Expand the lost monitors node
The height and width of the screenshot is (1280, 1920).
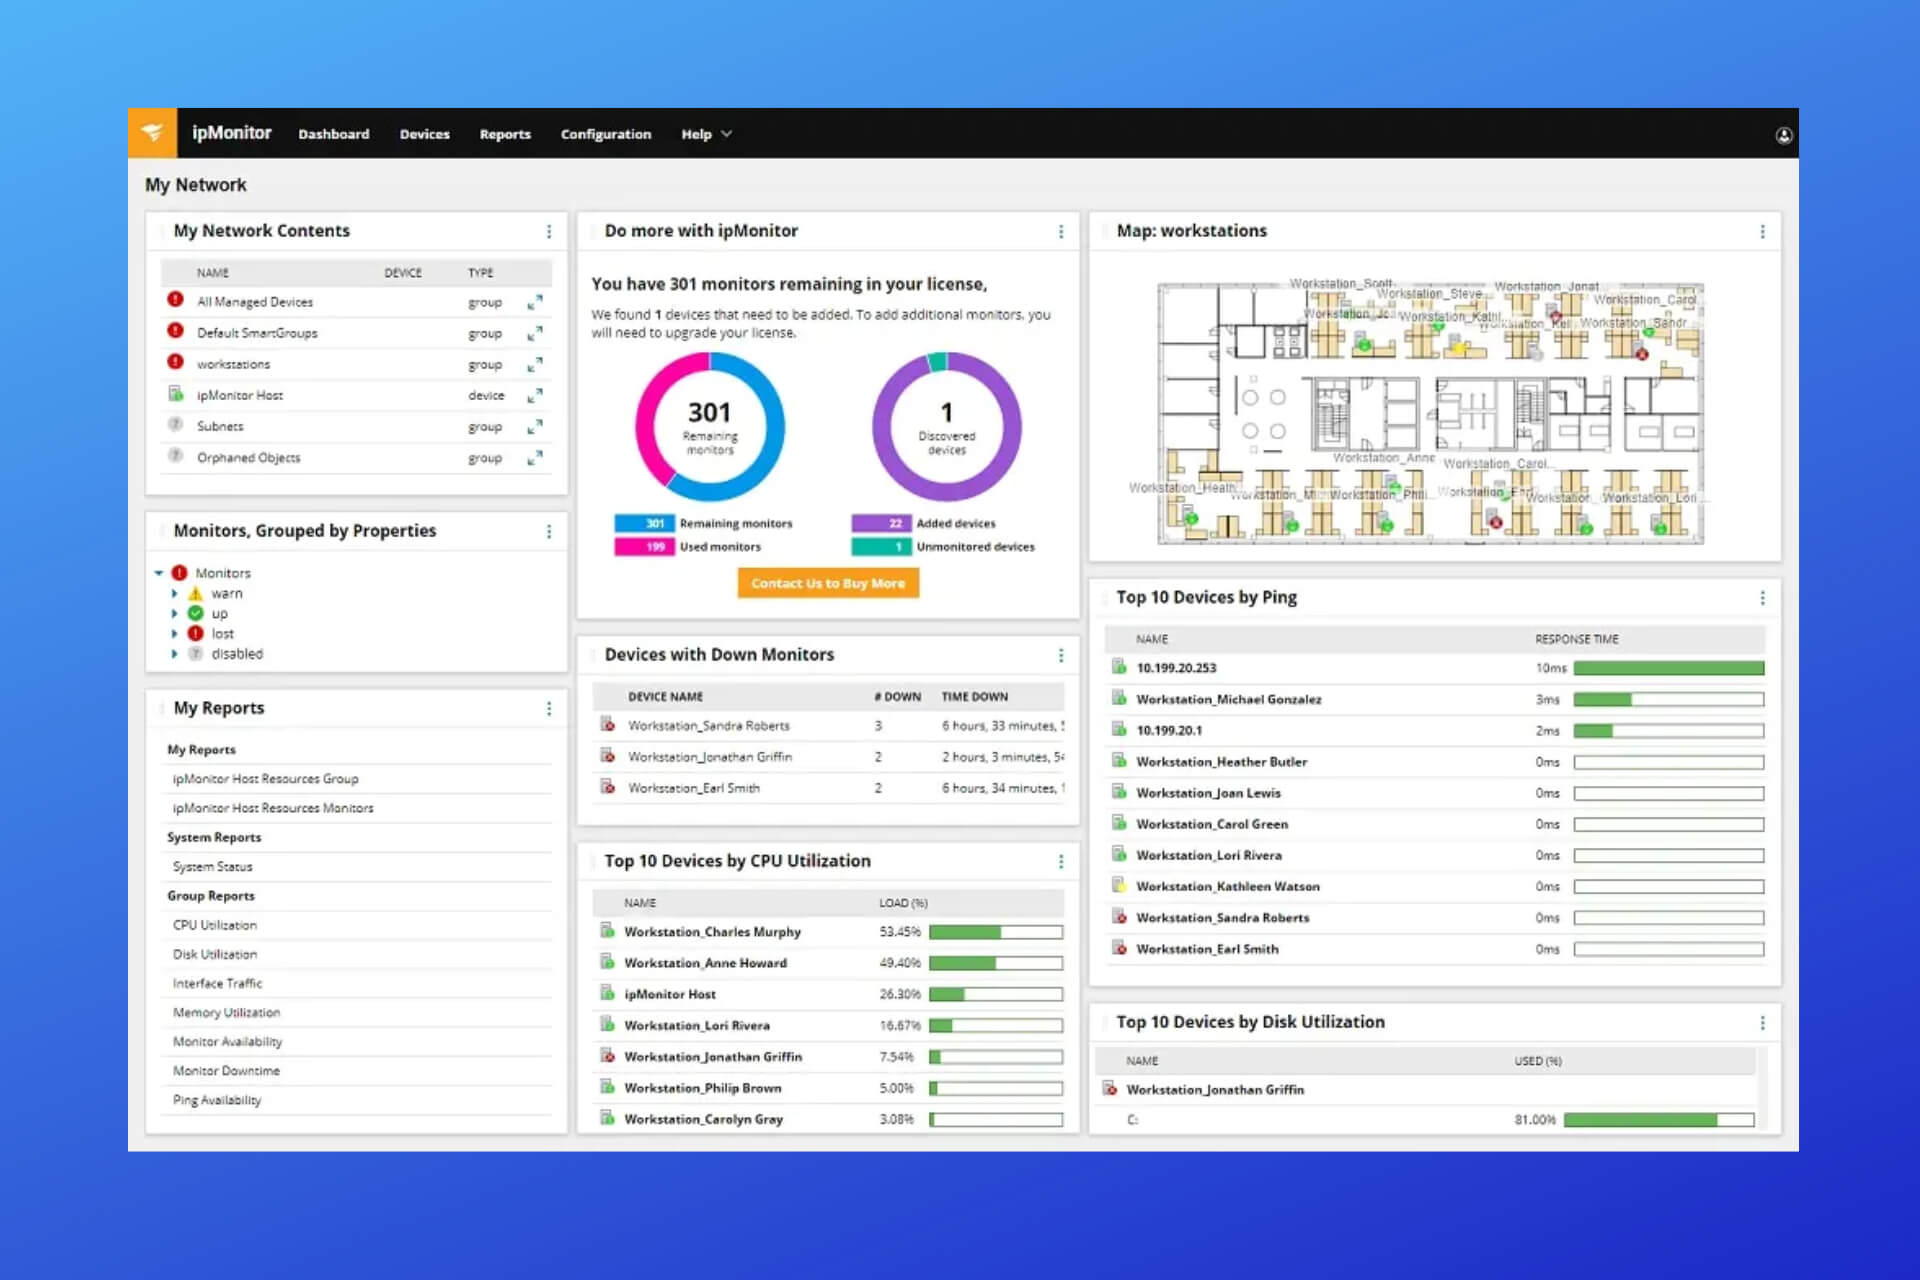pyautogui.click(x=174, y=633)
